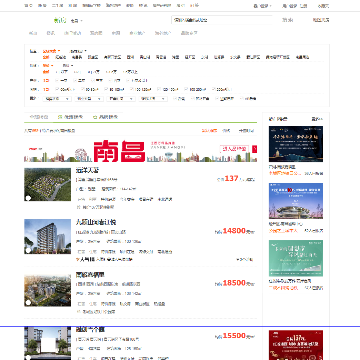Open the second select box in the last filter row
The width and height of the screenshot is (360, 360).
pos(89,99)
